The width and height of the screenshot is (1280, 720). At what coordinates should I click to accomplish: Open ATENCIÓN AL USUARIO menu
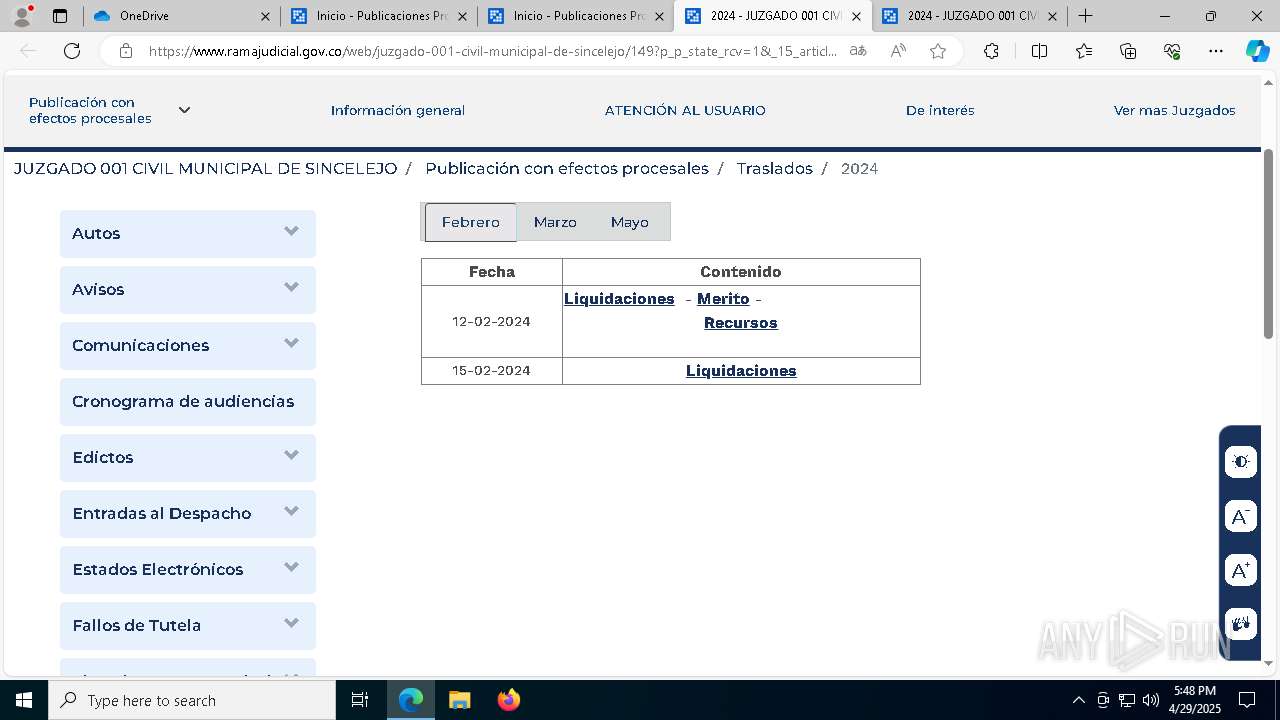[685, 110]
